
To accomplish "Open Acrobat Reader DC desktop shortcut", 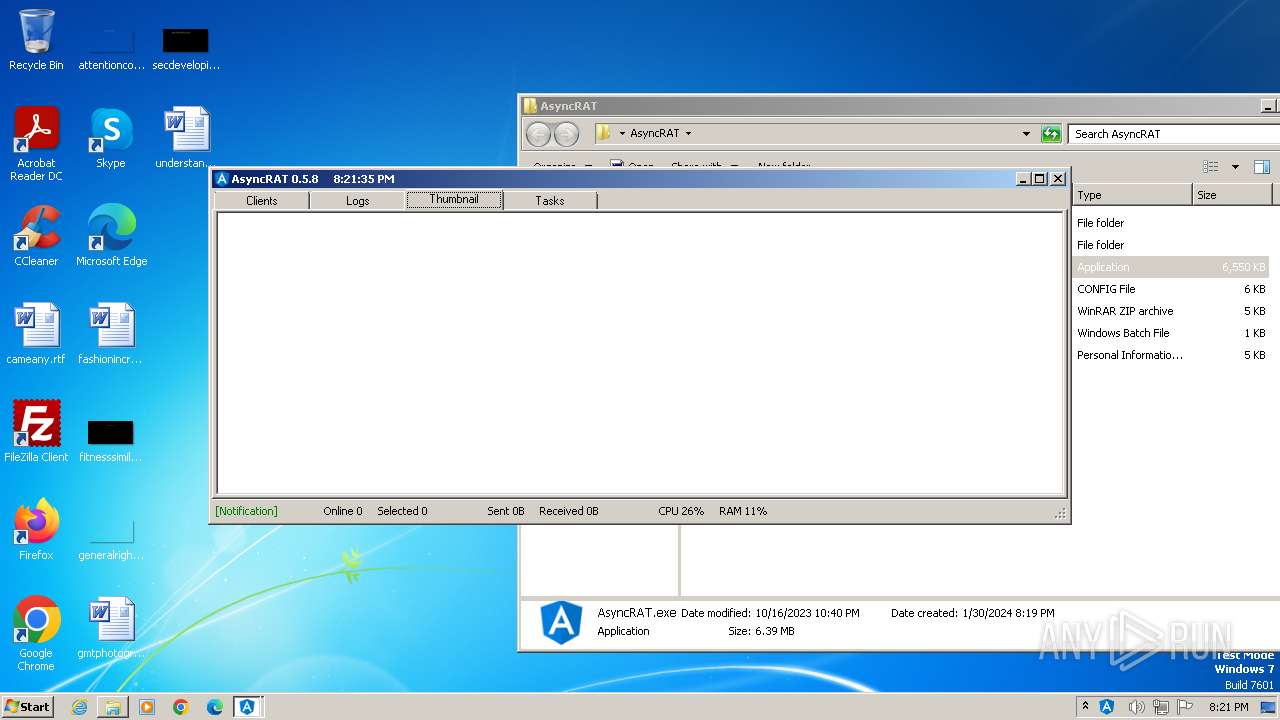I will click(x=36, y=144).
